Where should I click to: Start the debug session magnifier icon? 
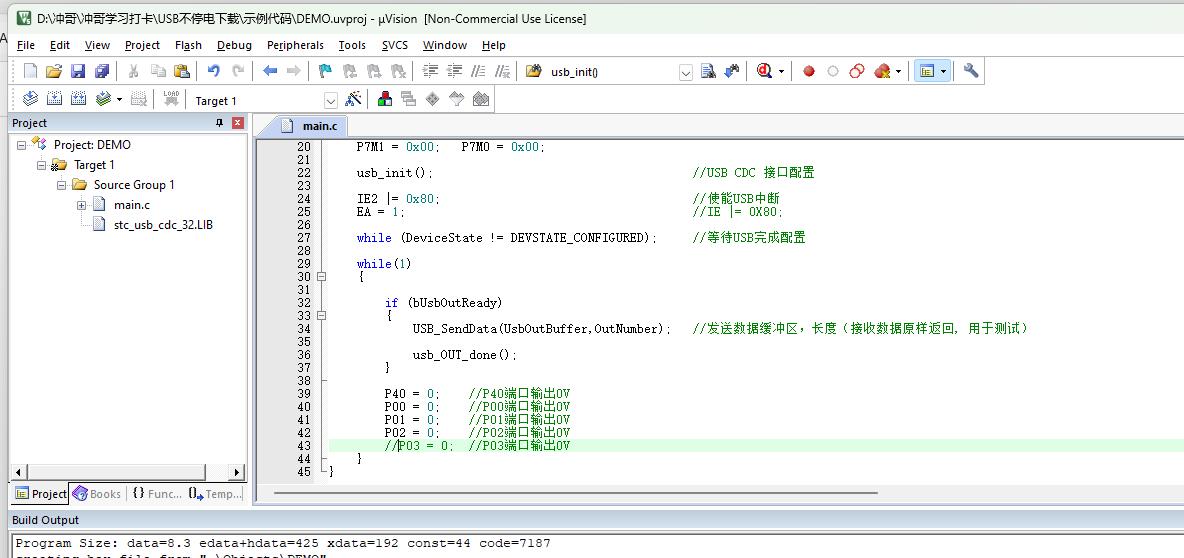[x=764, y=71]
